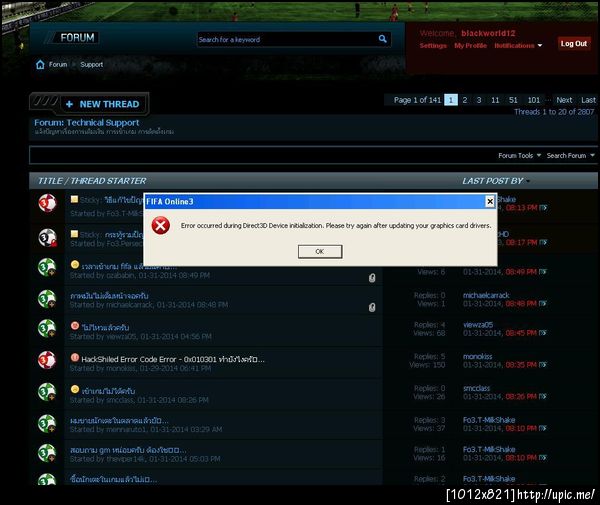Click the yellow smiley icon in ozababin thread

tap(75, 264)
